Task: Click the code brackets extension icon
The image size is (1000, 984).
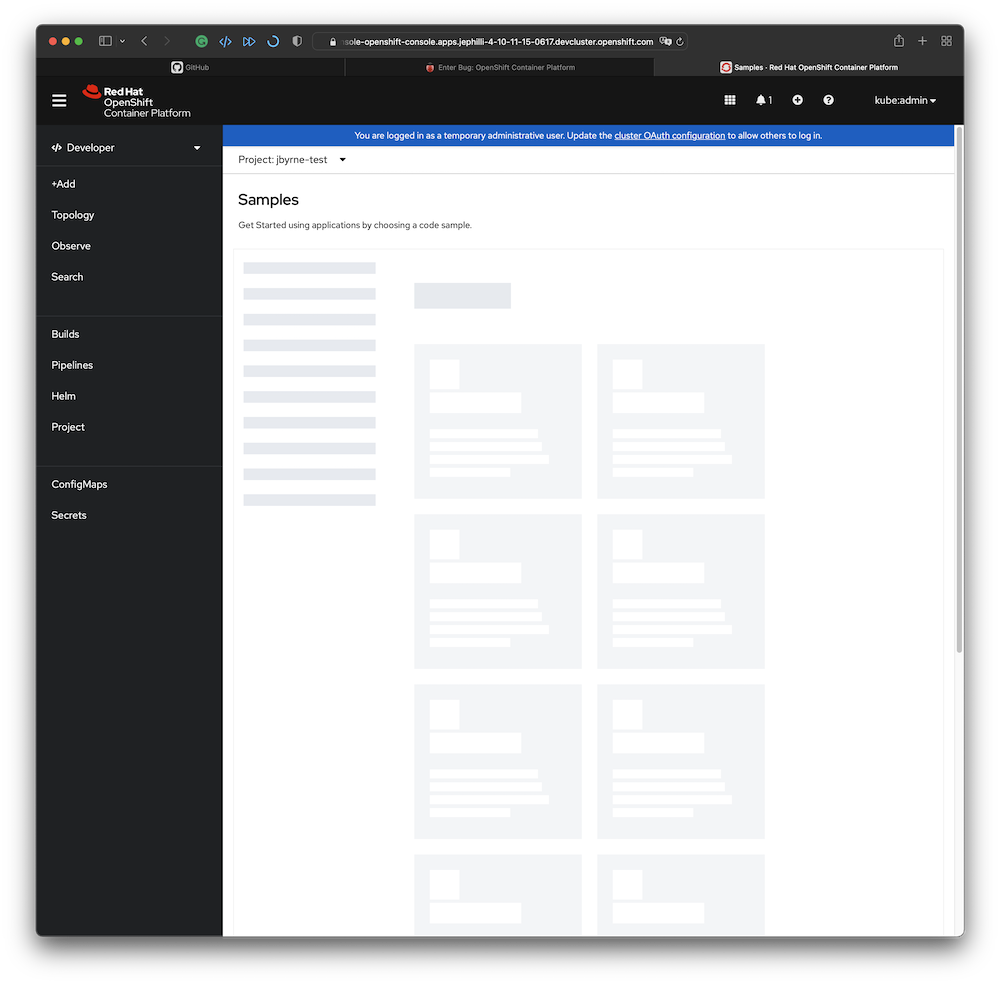Action: [225, 41]
